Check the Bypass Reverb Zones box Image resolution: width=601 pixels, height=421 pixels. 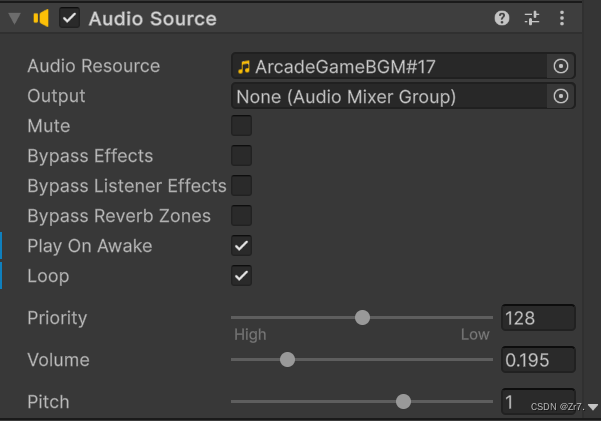tap(241, 216)
